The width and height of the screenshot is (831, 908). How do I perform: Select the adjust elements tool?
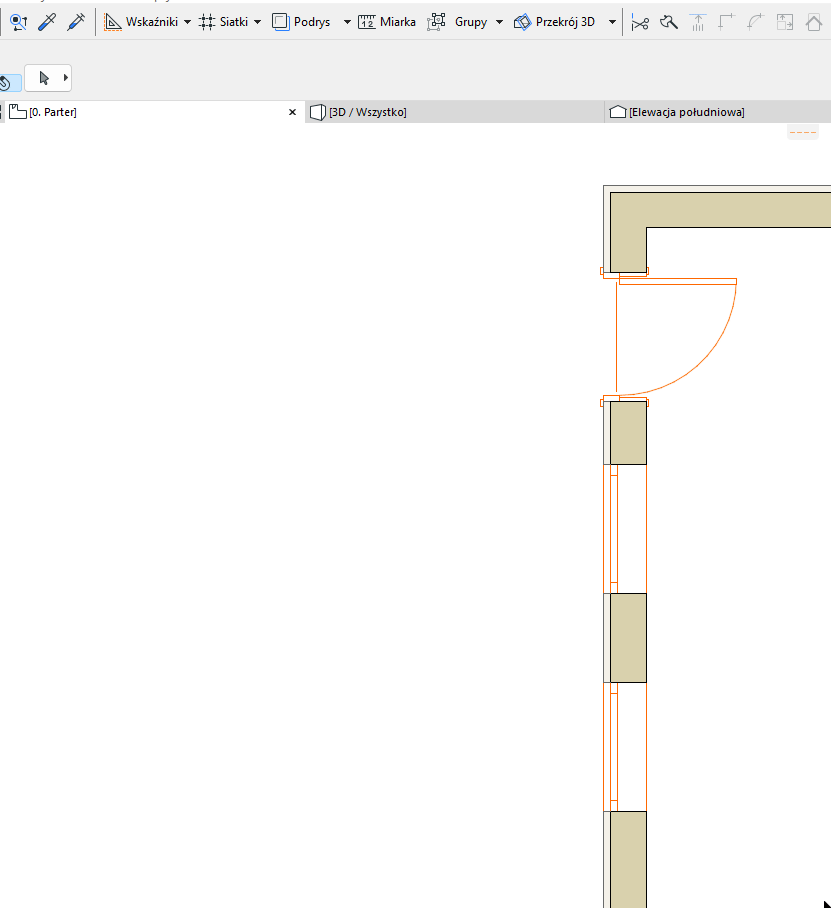[x=668, y=21]
